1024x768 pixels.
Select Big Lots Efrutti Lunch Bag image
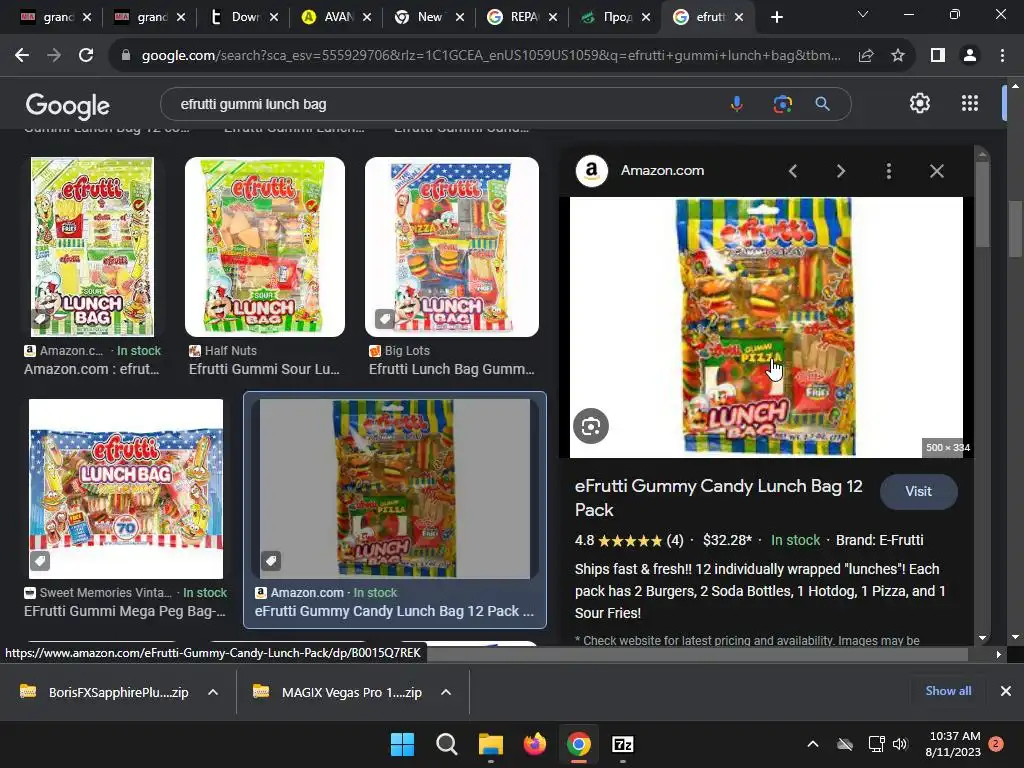[452, 247]
